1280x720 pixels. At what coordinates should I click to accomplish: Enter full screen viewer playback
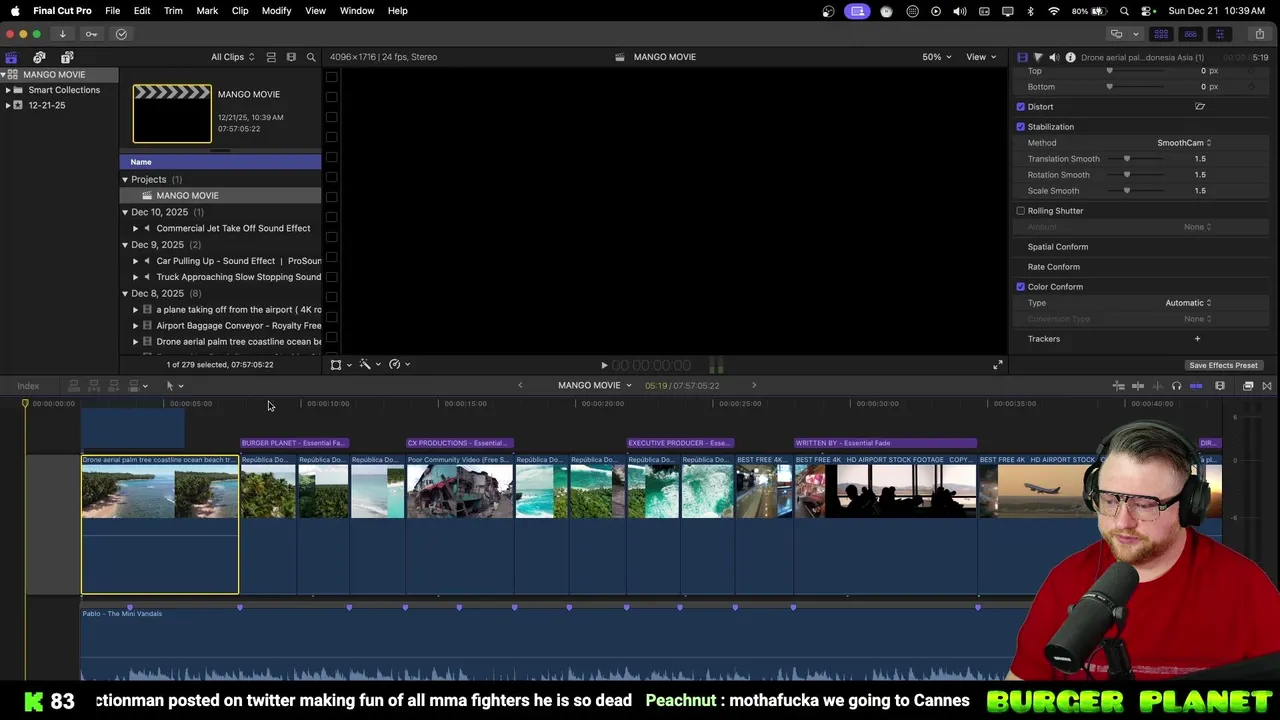[x=997, y=365]
